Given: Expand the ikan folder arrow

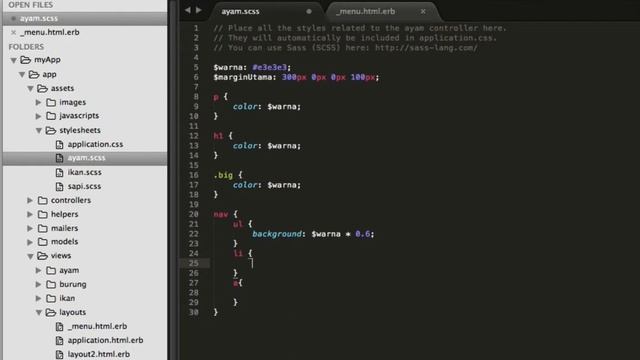Looking at the screenshot, I should [x=38, y=298].
